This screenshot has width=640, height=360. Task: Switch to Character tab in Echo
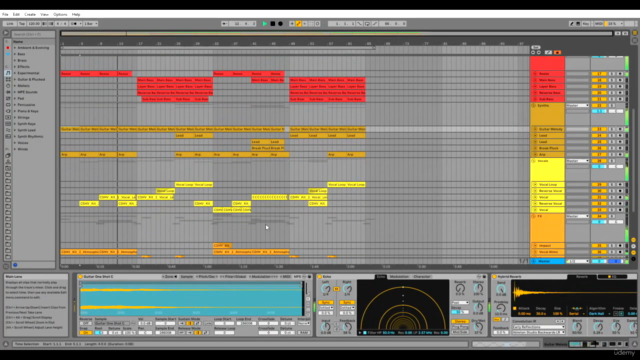422,277
